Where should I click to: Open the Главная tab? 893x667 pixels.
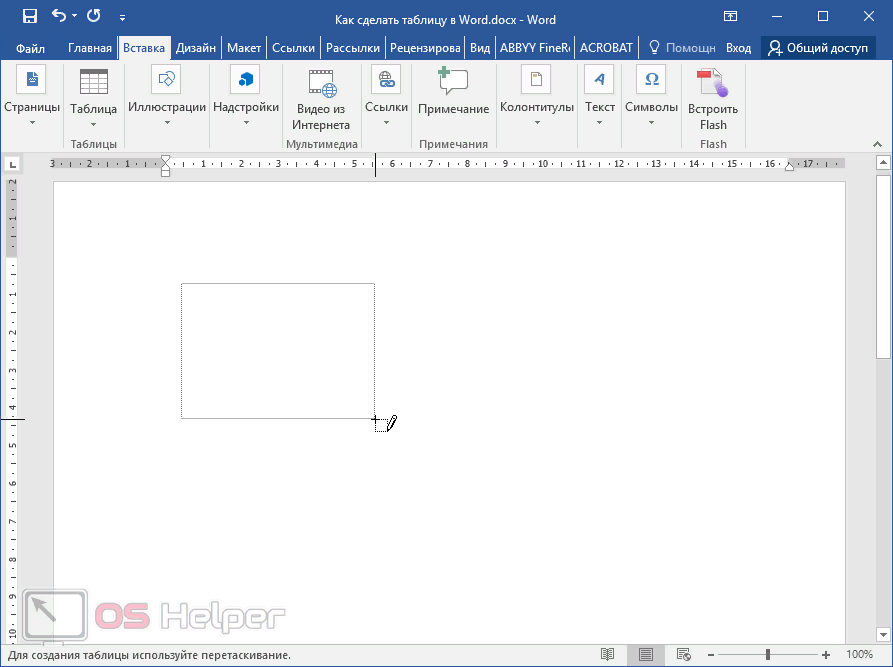(90, 48)
